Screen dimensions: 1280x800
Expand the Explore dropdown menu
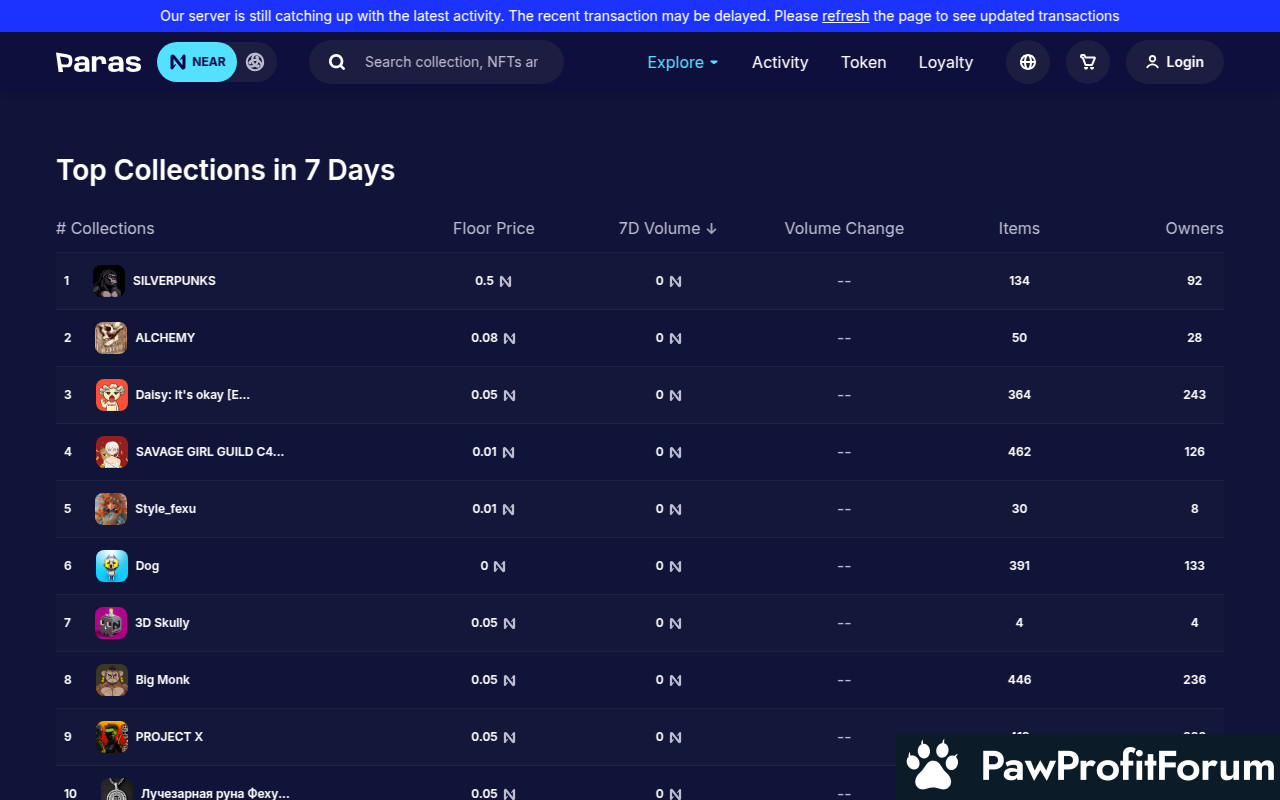pyautogui.click(x=682, y=62)
